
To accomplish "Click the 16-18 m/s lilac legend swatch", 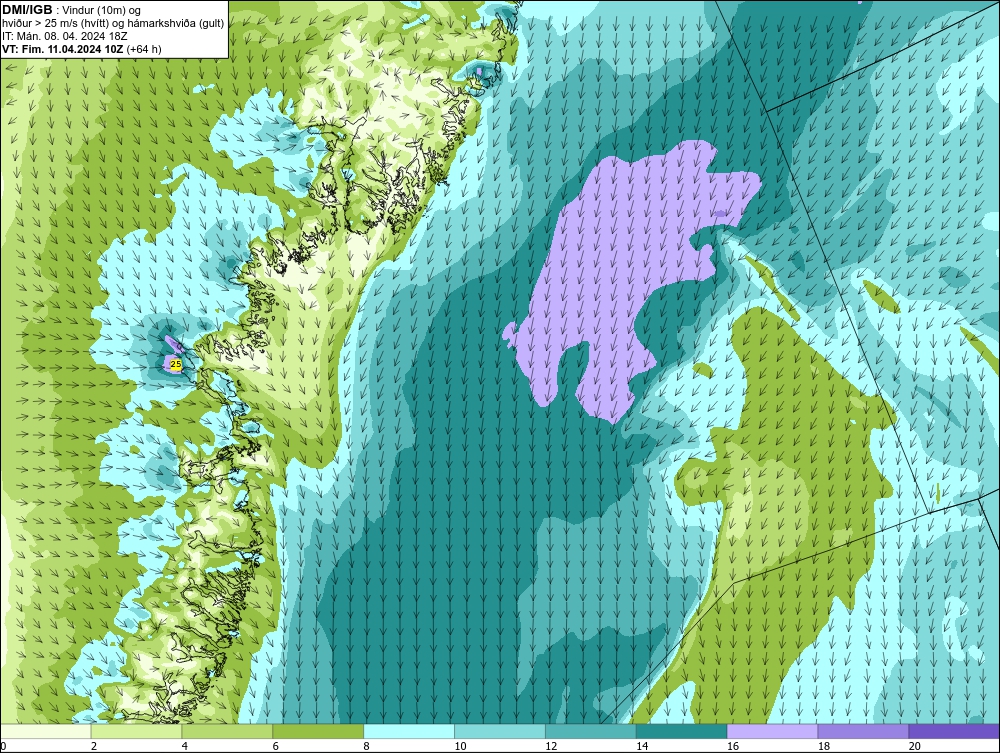I will click(x=772, y=731).
